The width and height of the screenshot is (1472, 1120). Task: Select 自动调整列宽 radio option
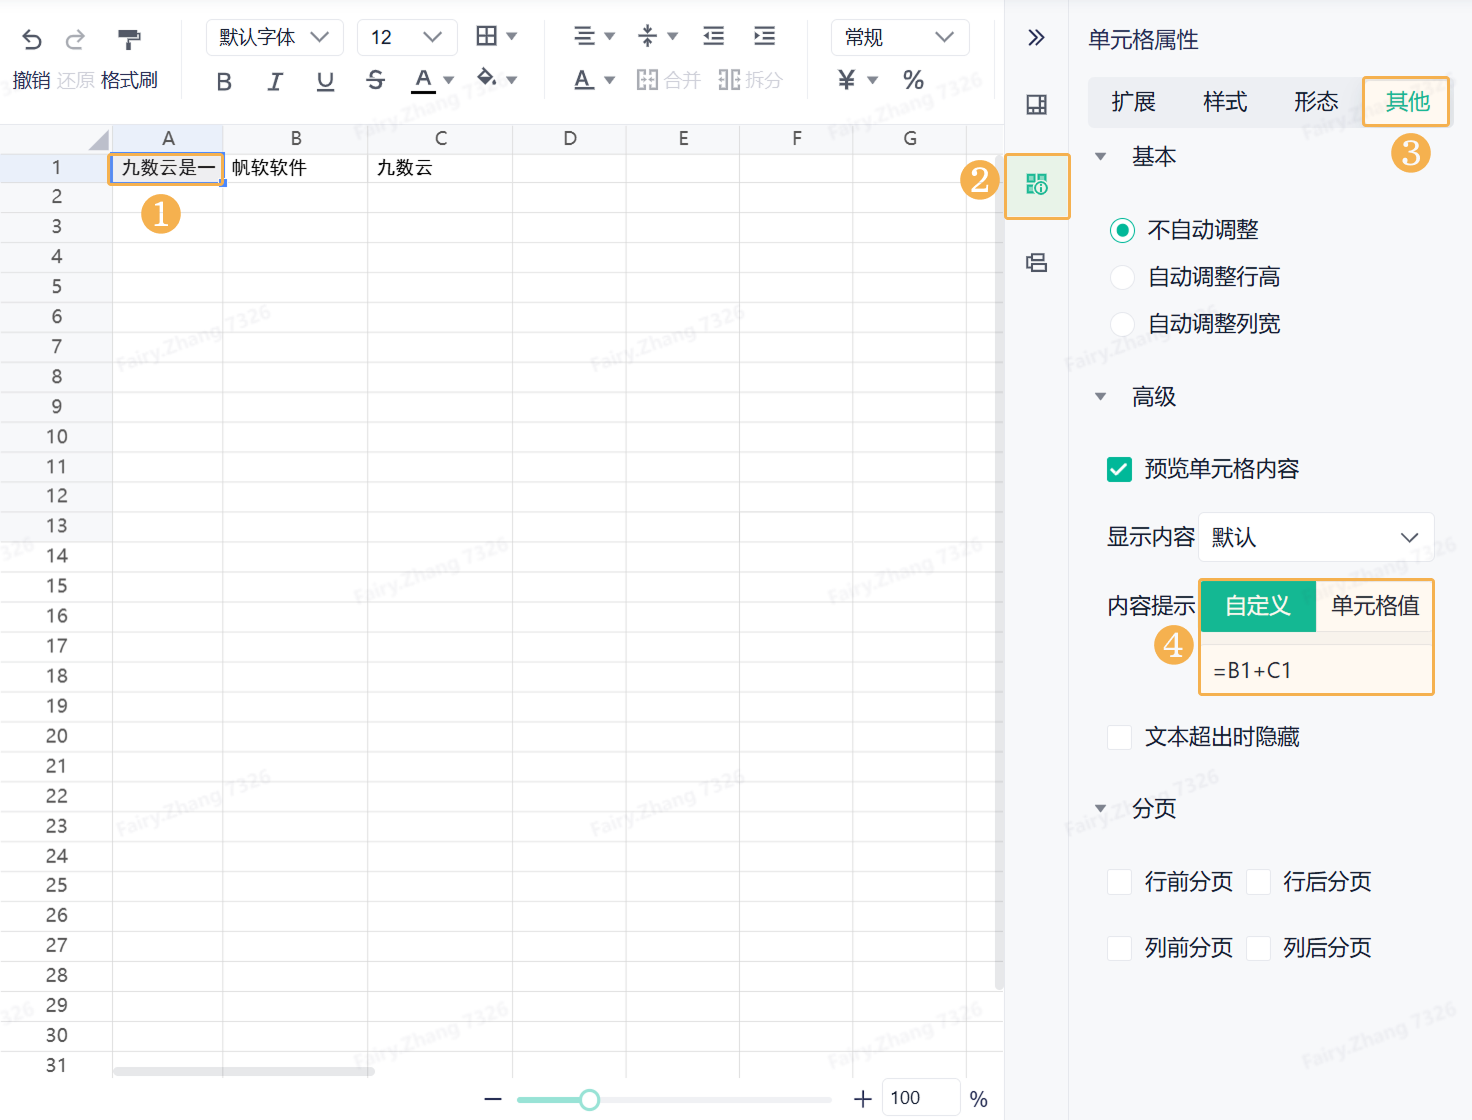1123,324
